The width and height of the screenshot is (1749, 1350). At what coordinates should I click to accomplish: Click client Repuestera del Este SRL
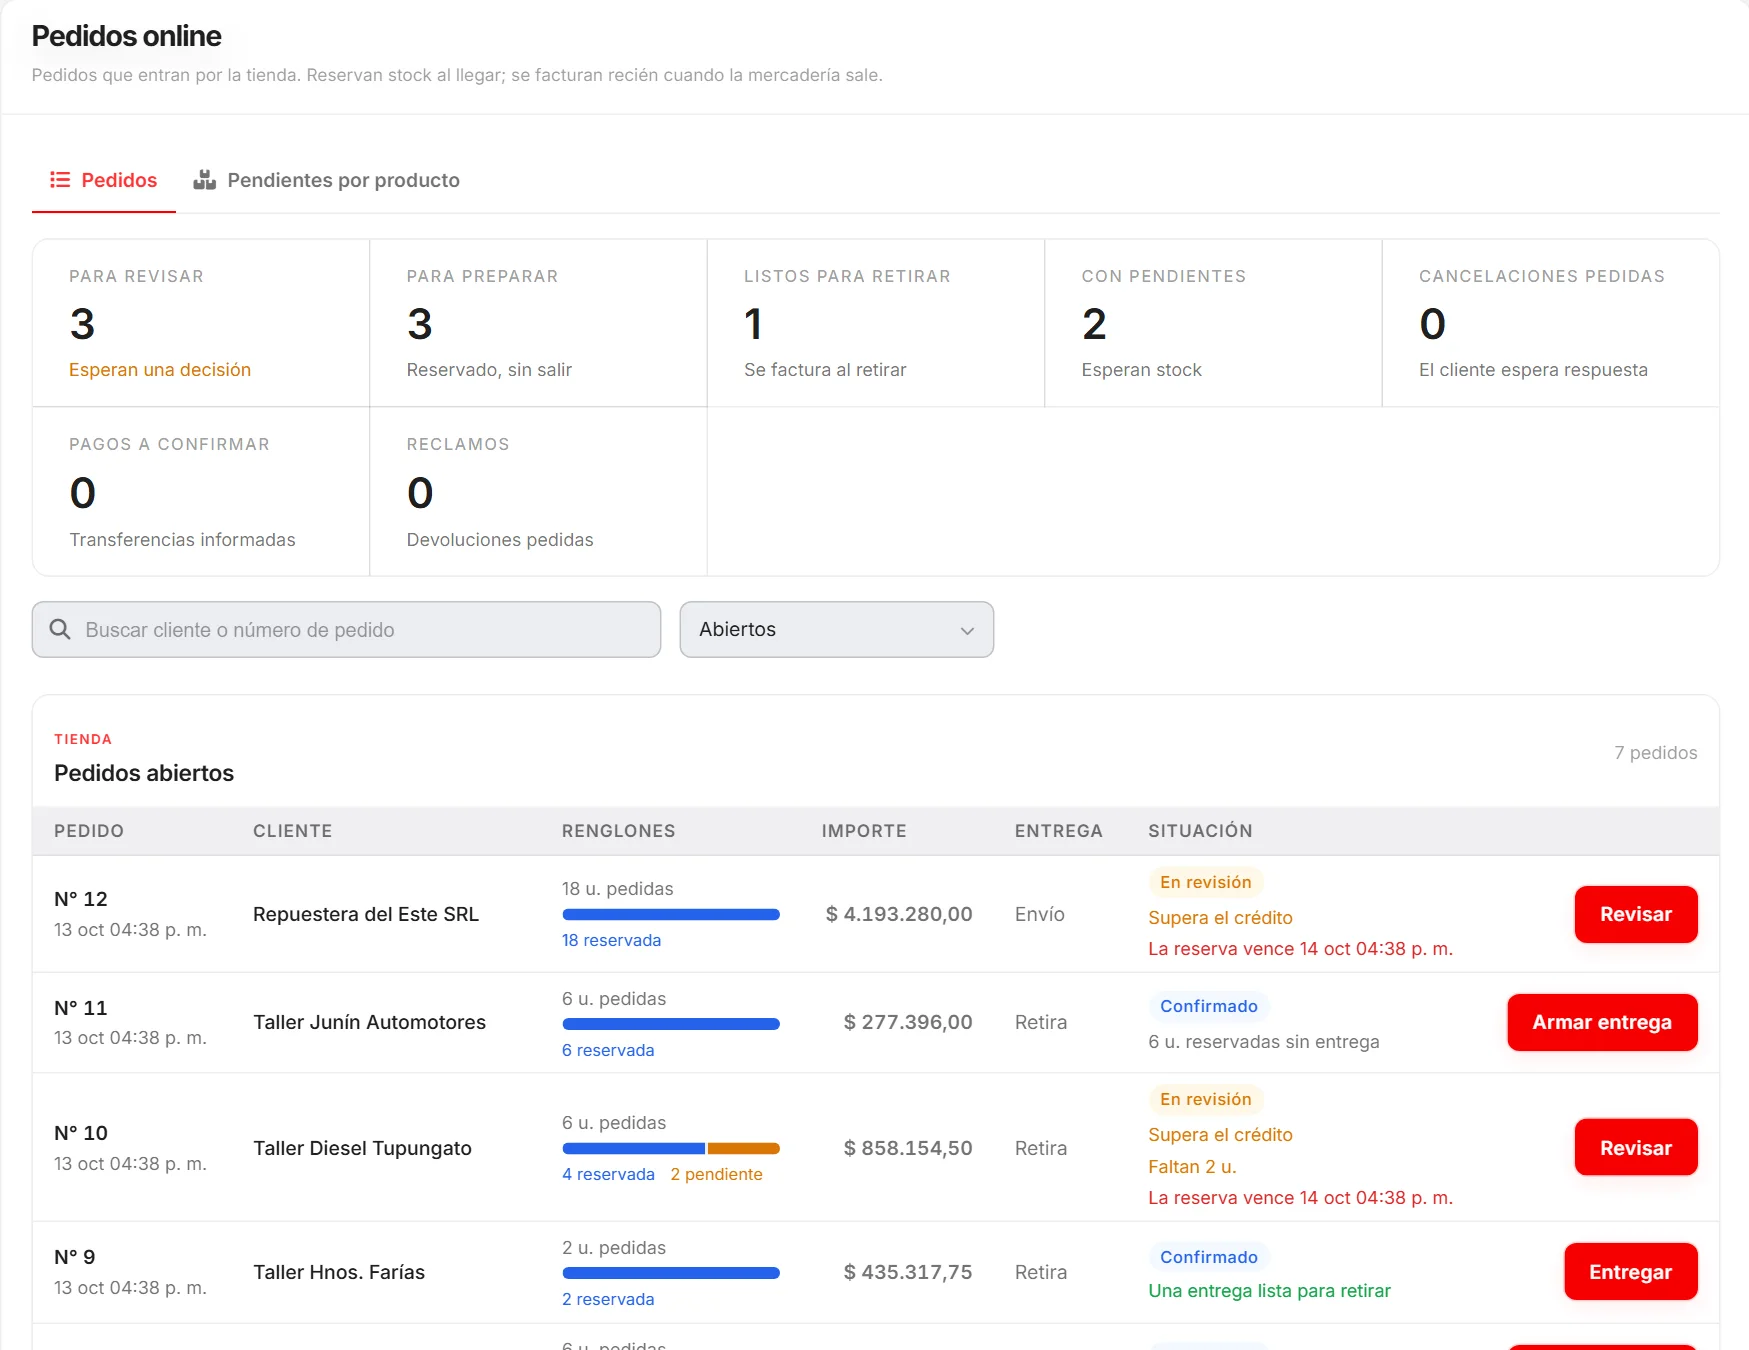366,914
